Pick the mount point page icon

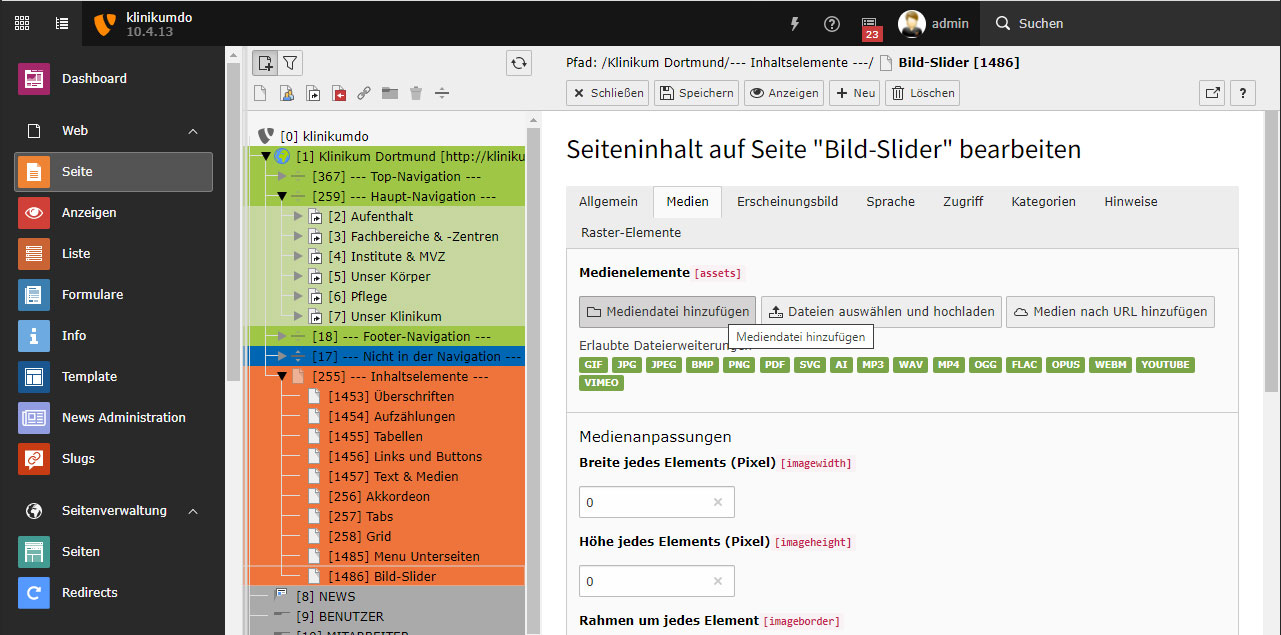tap(339, 93)
